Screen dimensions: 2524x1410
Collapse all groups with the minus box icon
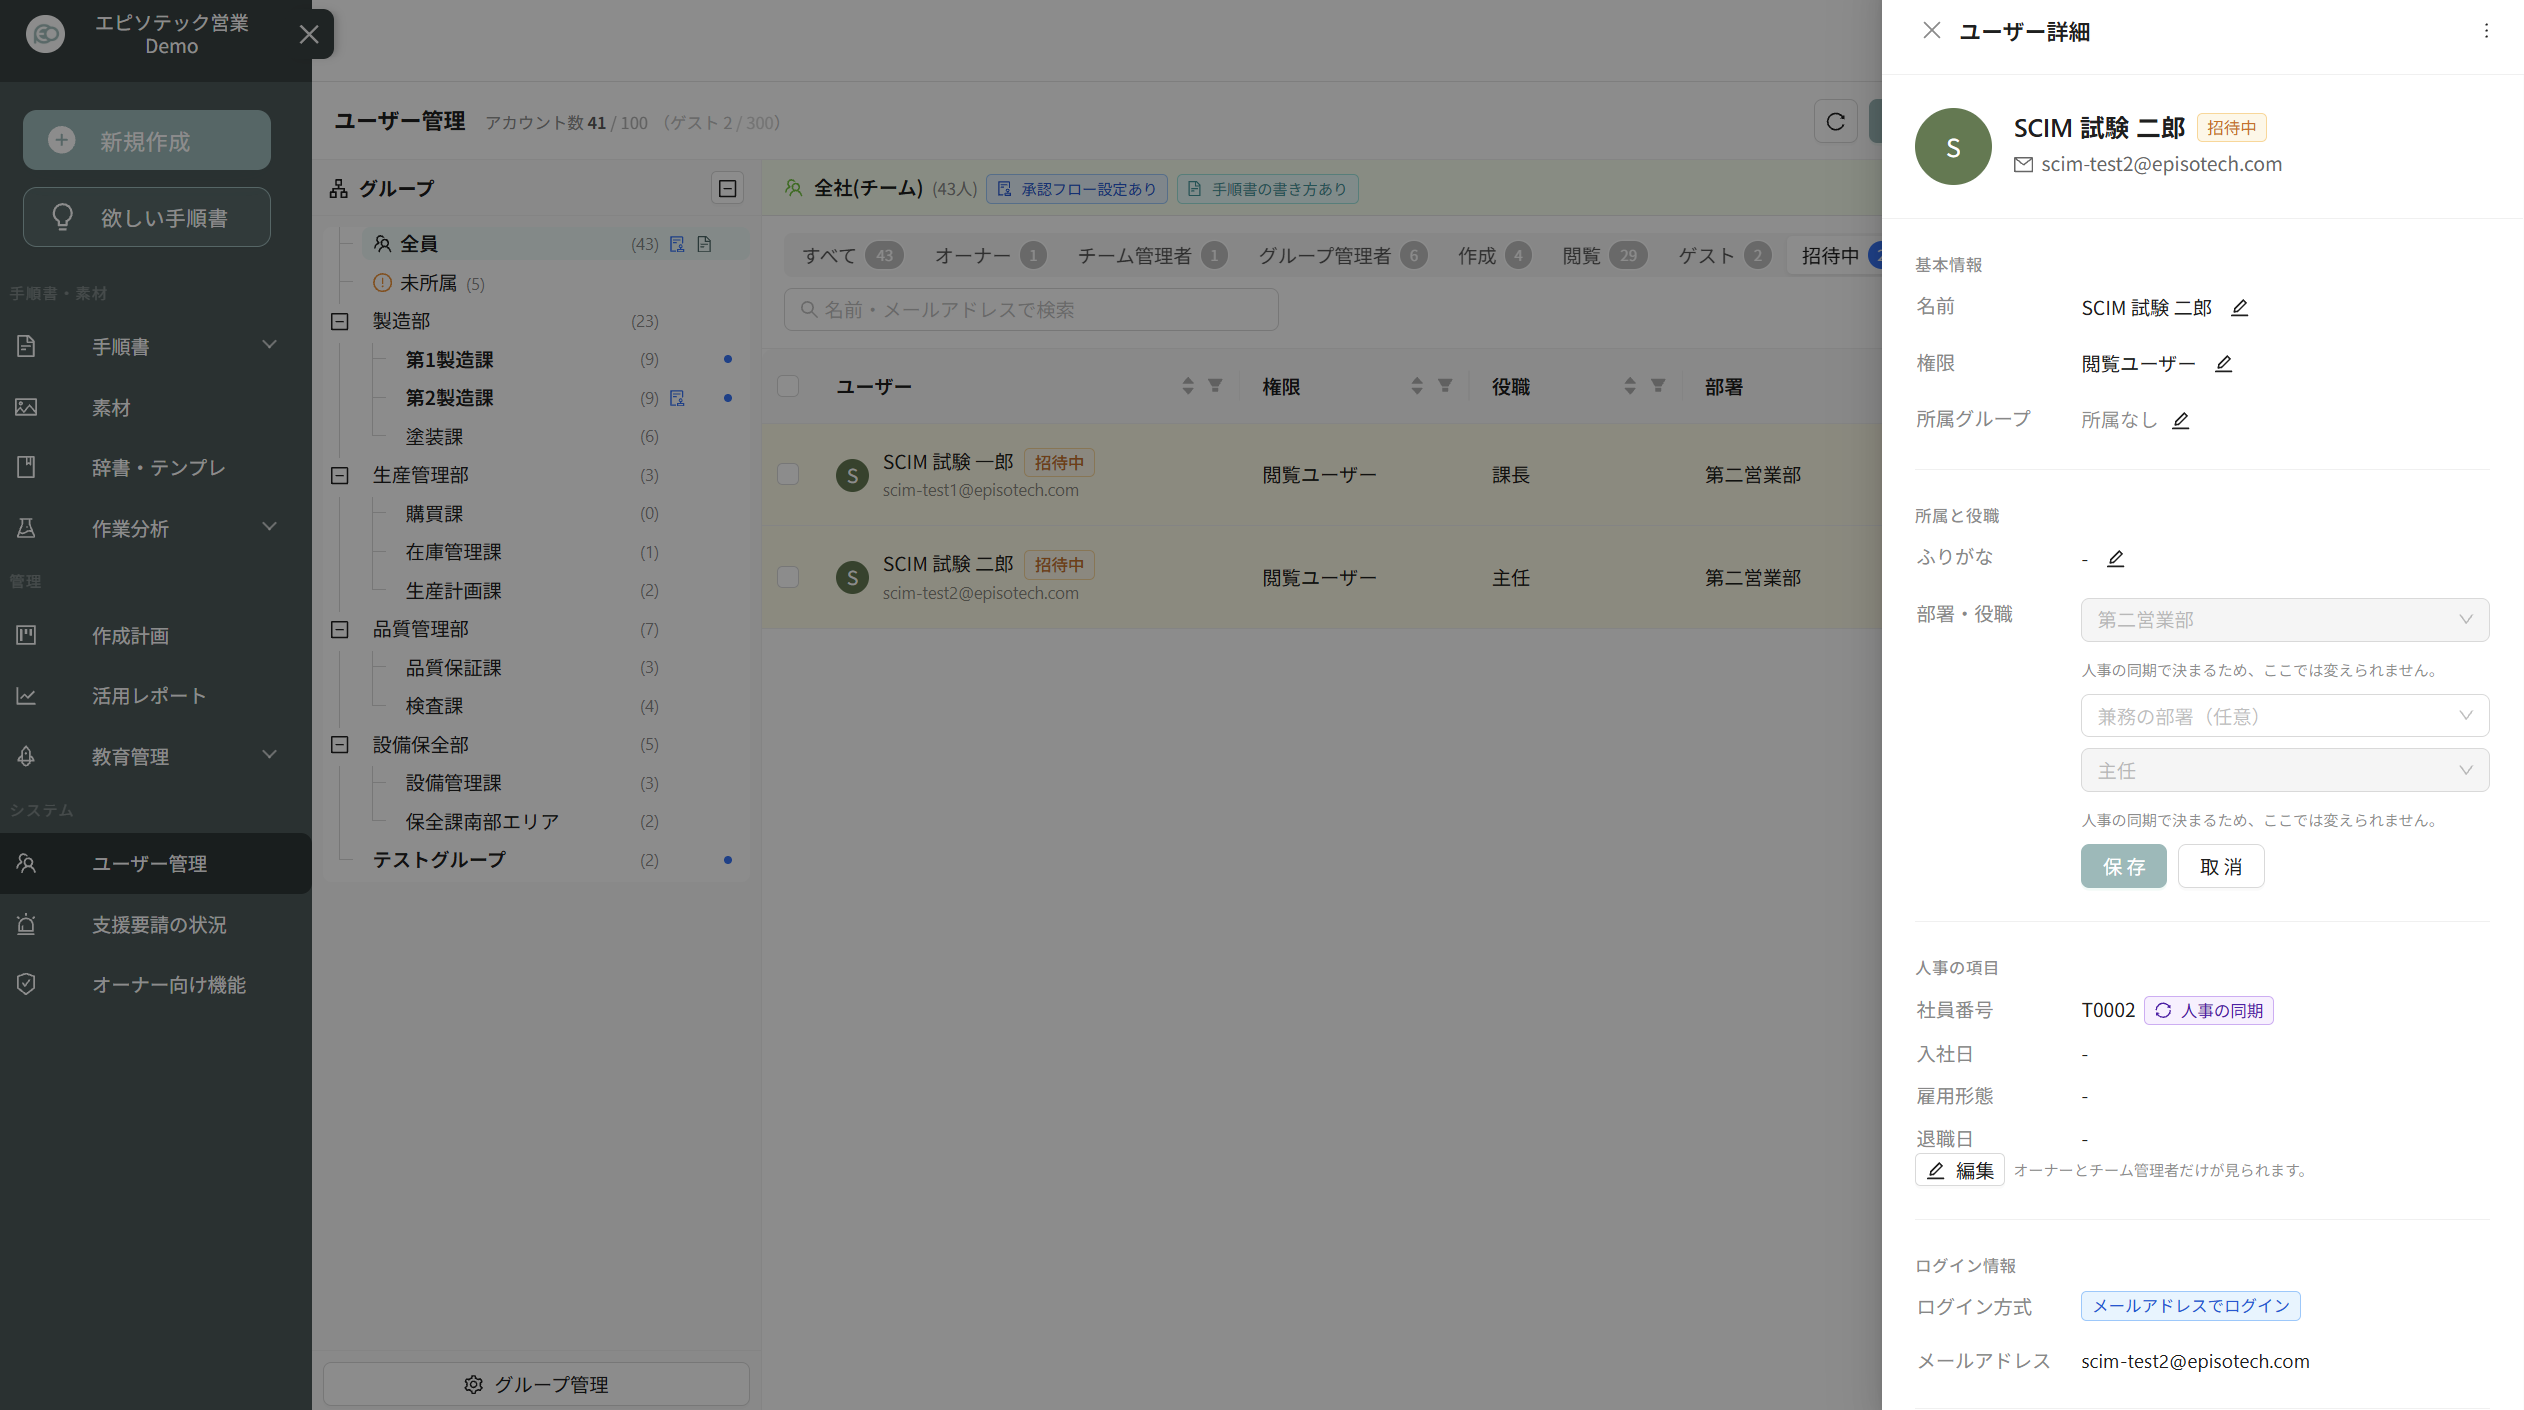(x=728, y=188)
